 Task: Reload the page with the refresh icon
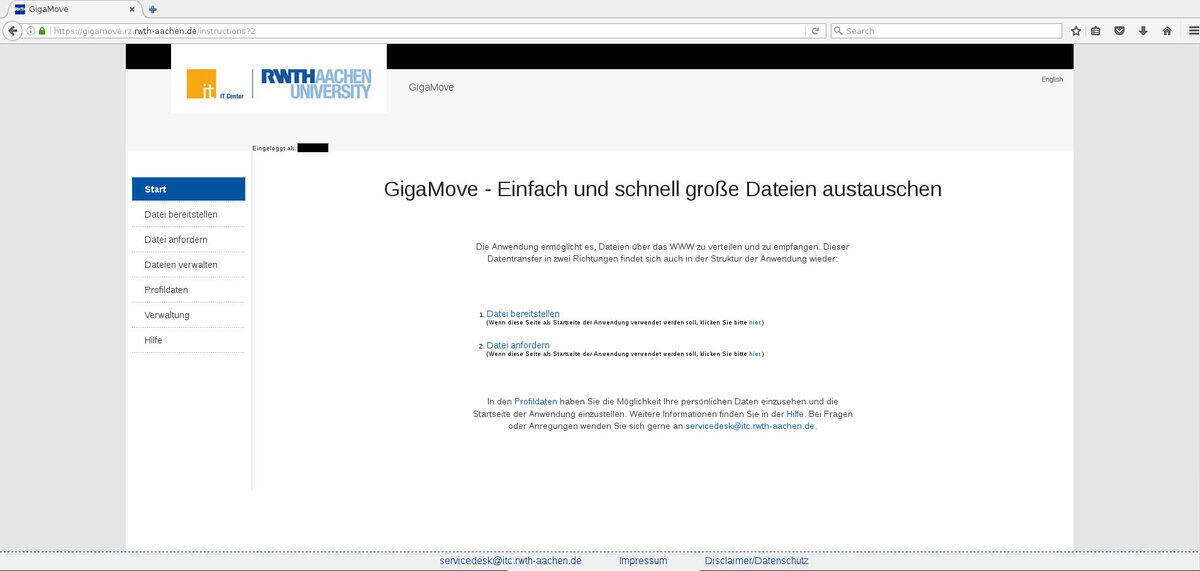pos(815,31)
